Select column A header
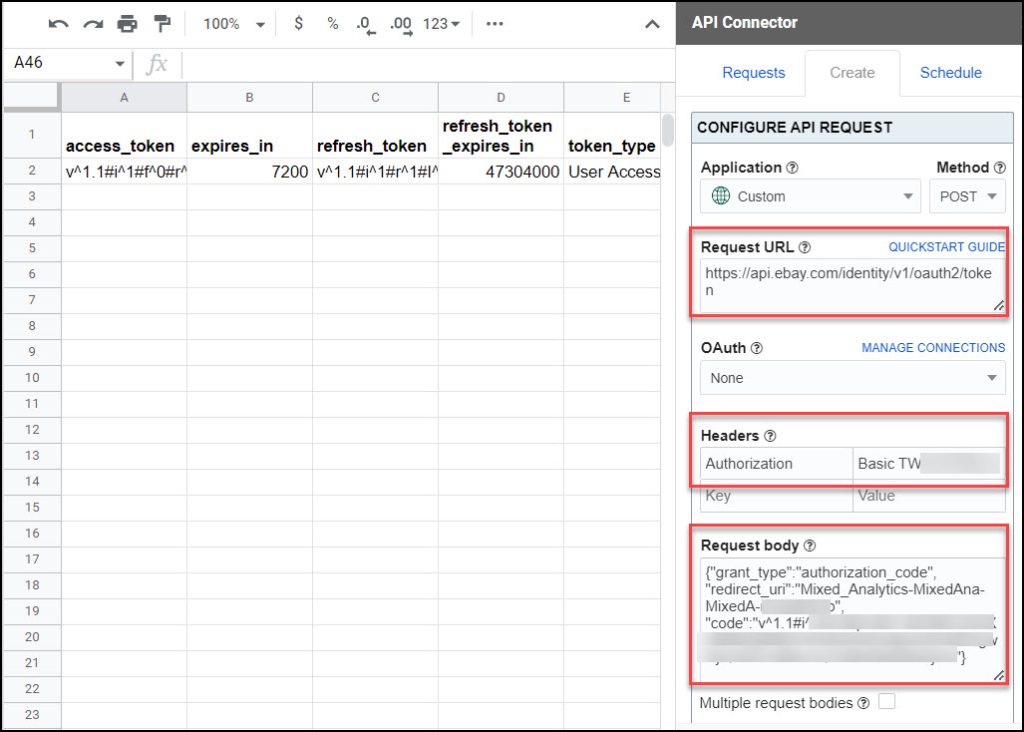Screen dimensions: 1024x732 (124, 97)
